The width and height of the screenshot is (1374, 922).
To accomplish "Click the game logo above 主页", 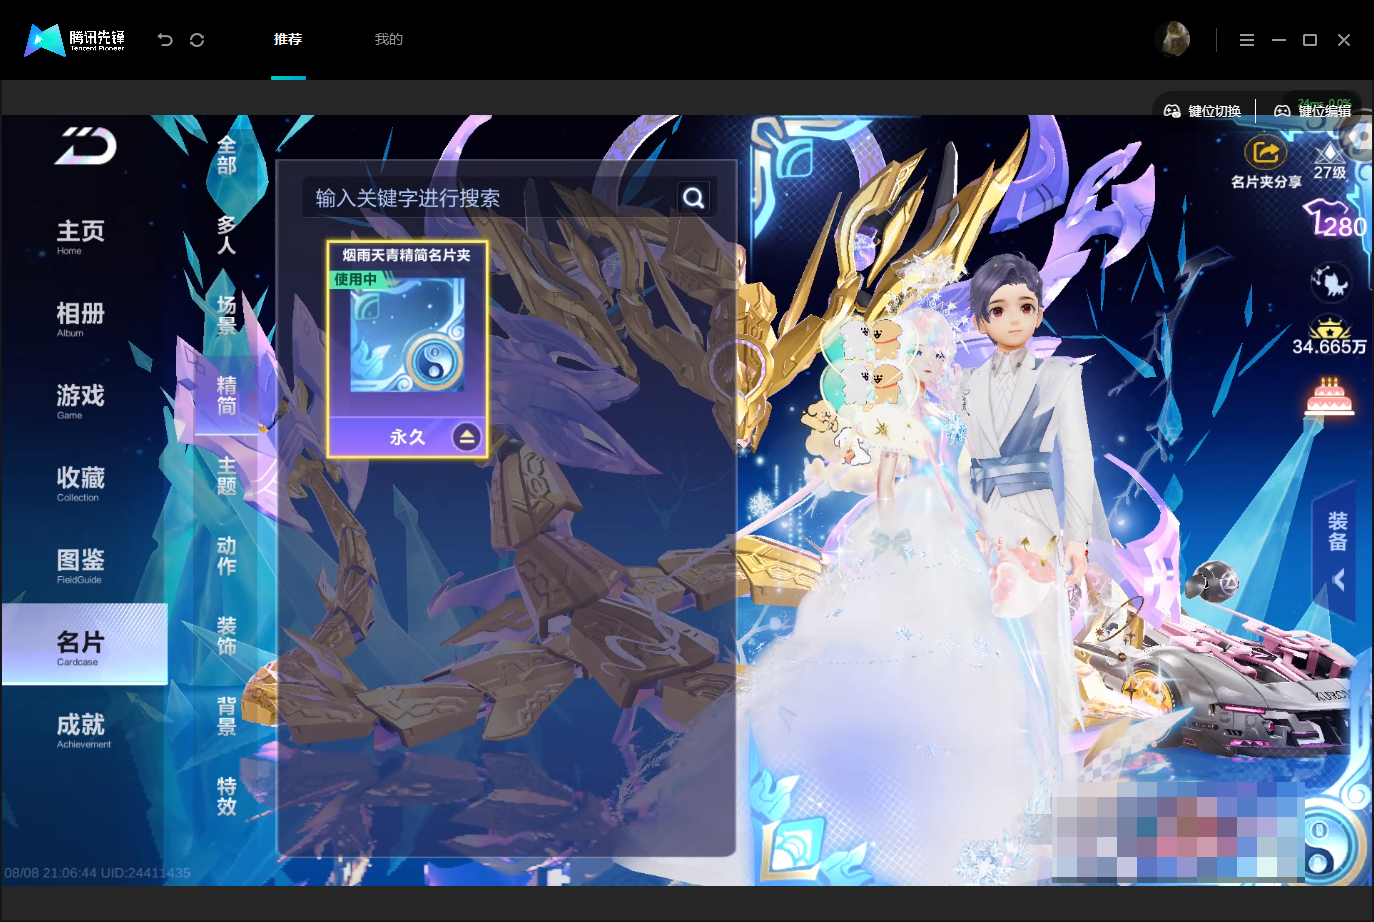I will coord(86,146).
